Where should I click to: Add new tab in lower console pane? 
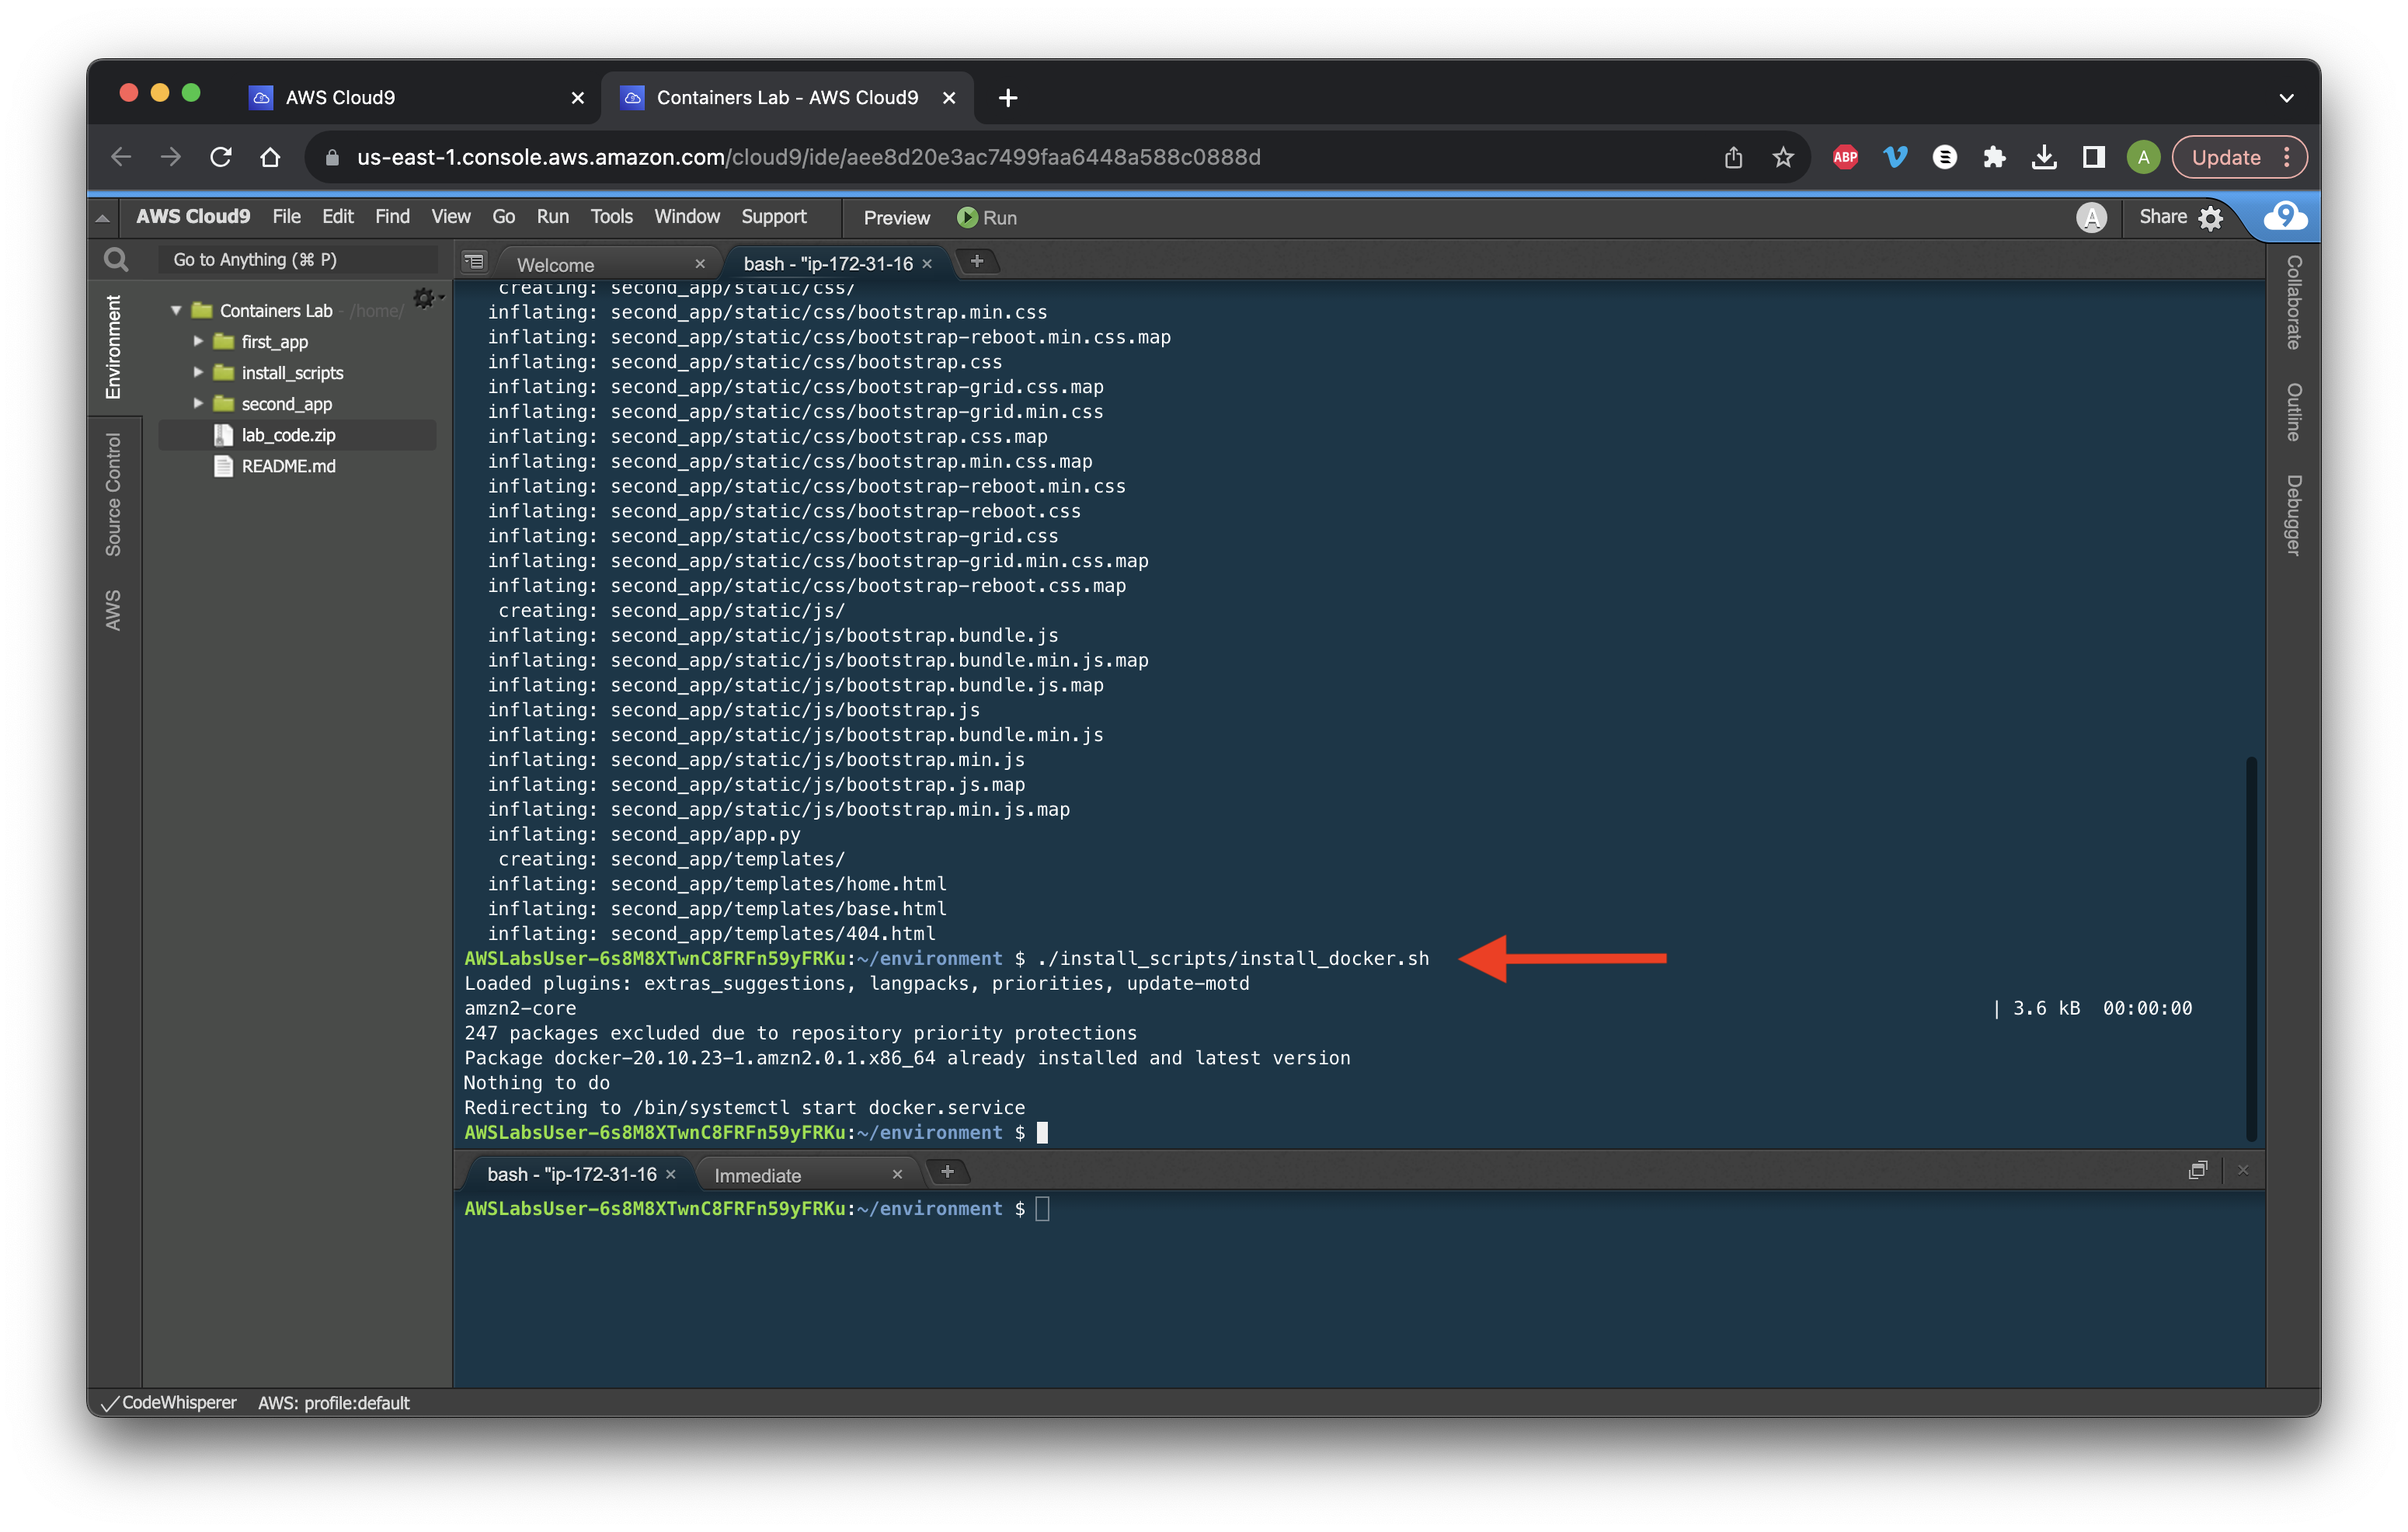coord(947,1171)
